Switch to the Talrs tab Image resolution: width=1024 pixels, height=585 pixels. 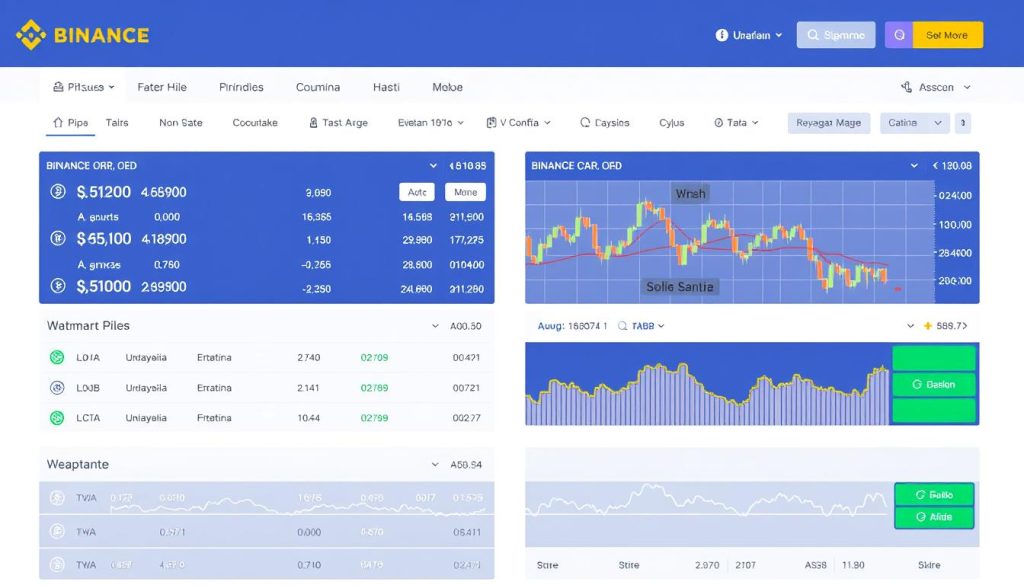117,123
